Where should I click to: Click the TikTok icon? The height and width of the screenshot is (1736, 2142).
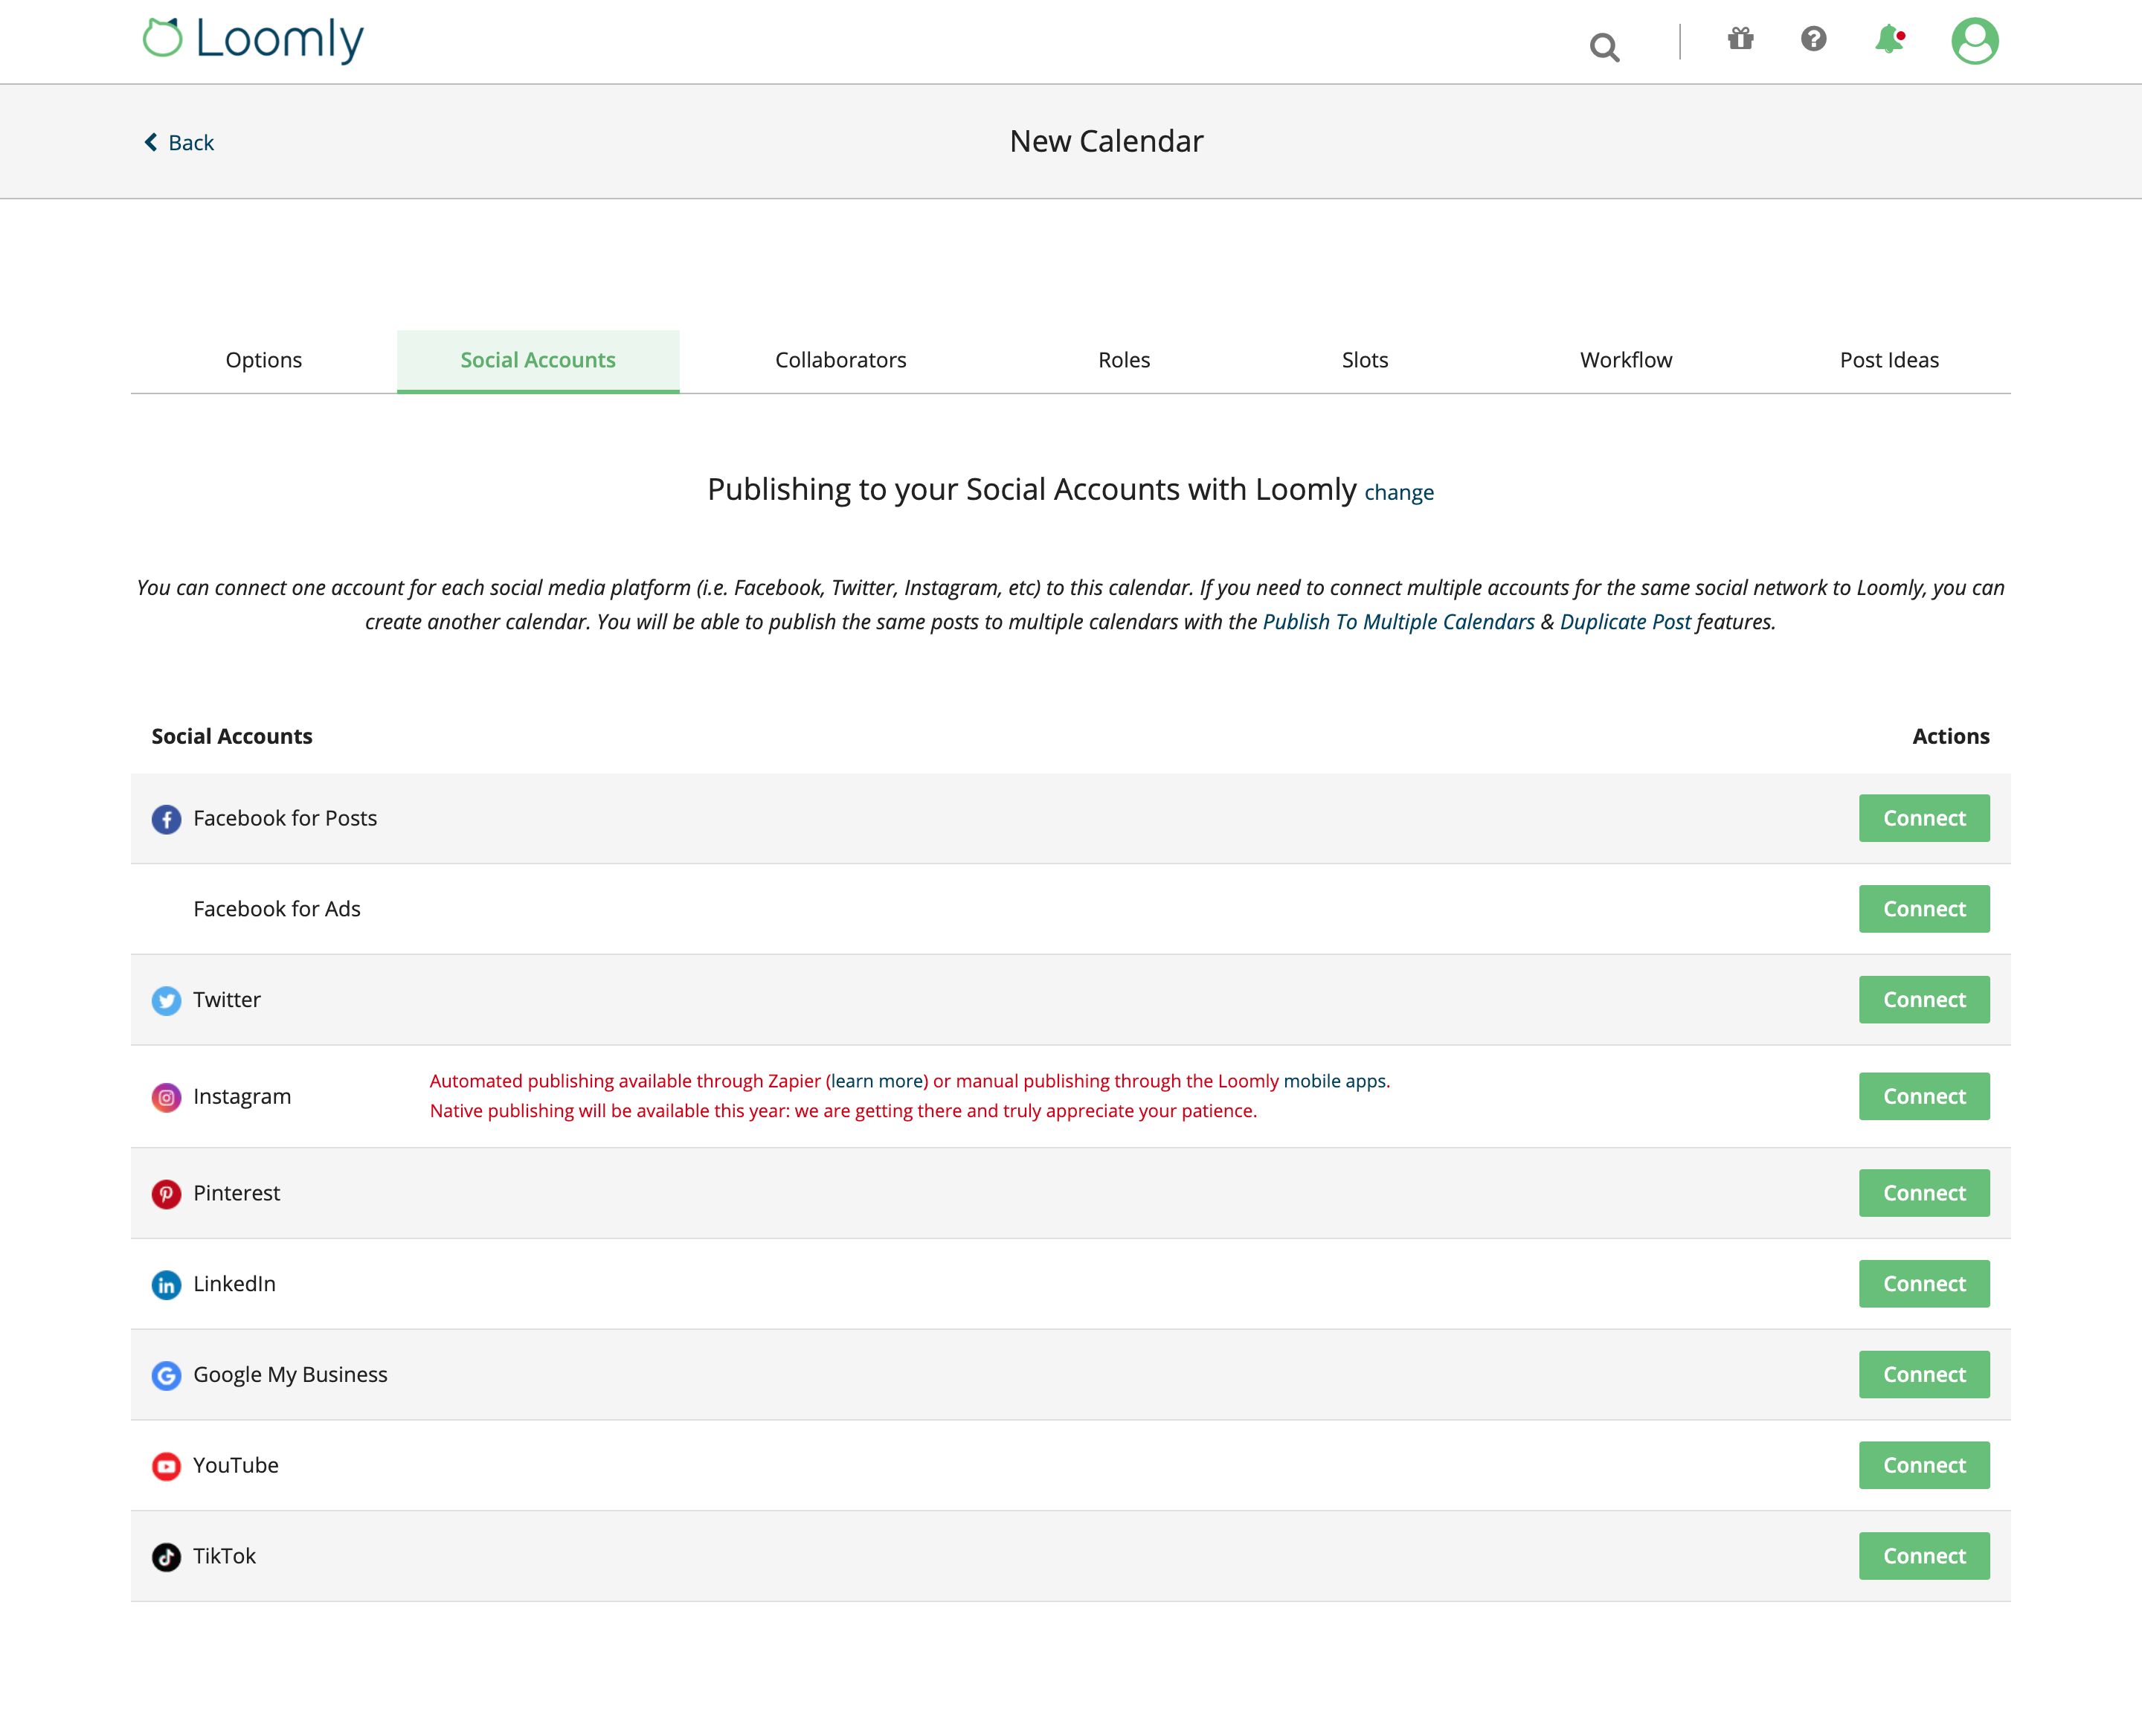pyautogui.click(x=166, y=1556)
